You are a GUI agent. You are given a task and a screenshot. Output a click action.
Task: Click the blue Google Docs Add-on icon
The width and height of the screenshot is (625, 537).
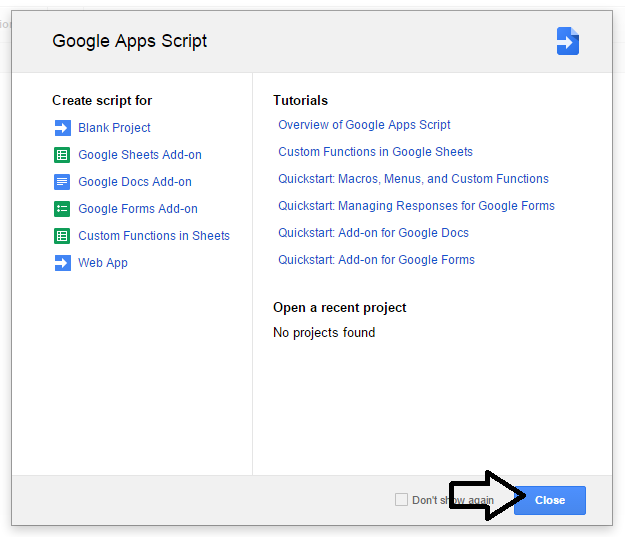[62, 182]
